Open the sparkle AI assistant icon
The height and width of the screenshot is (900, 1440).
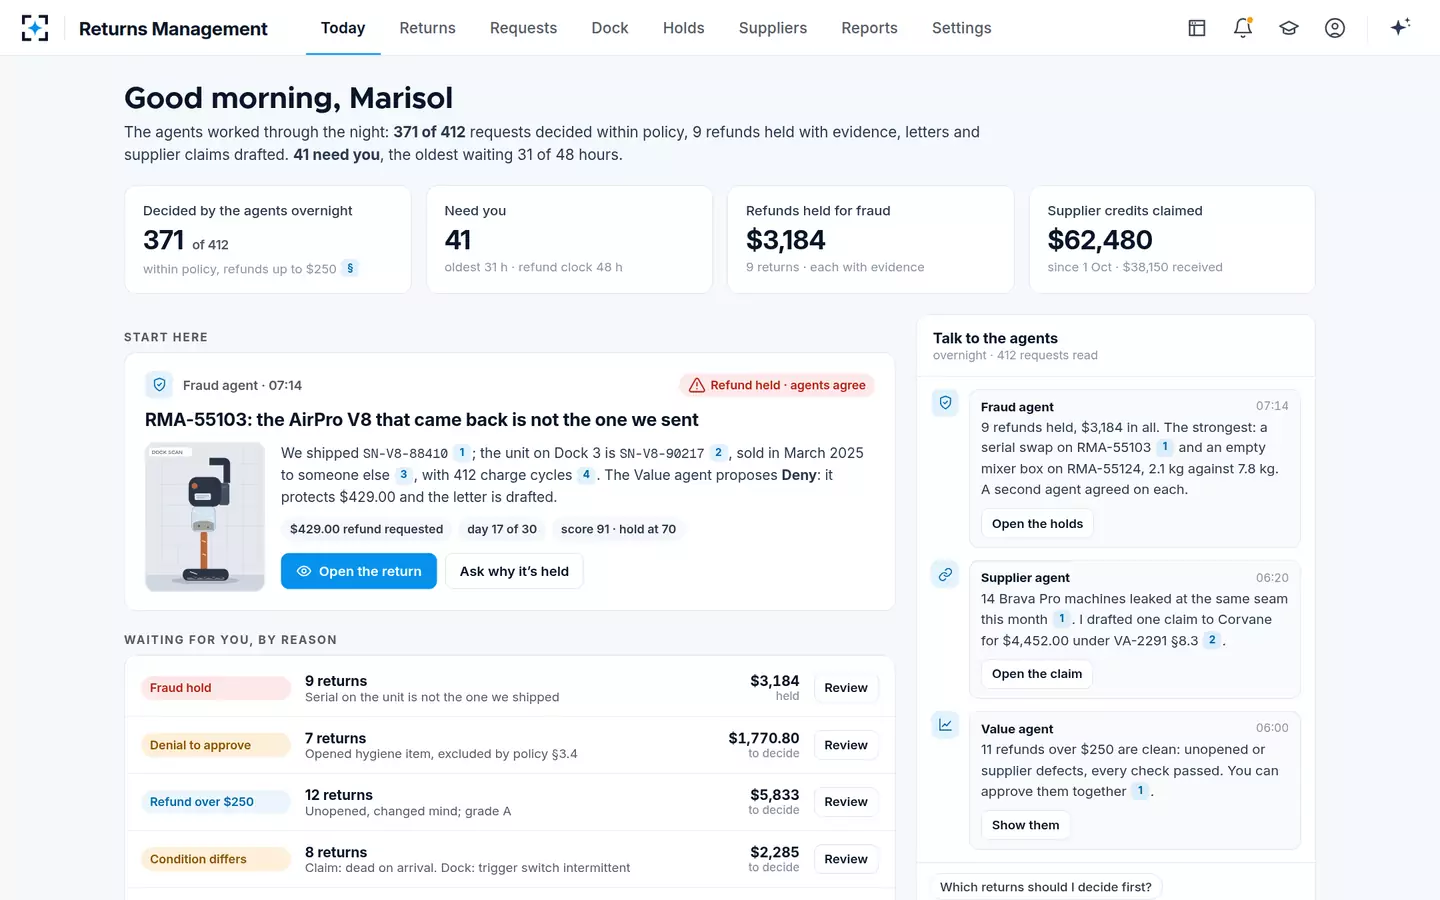click(1400, 28)
